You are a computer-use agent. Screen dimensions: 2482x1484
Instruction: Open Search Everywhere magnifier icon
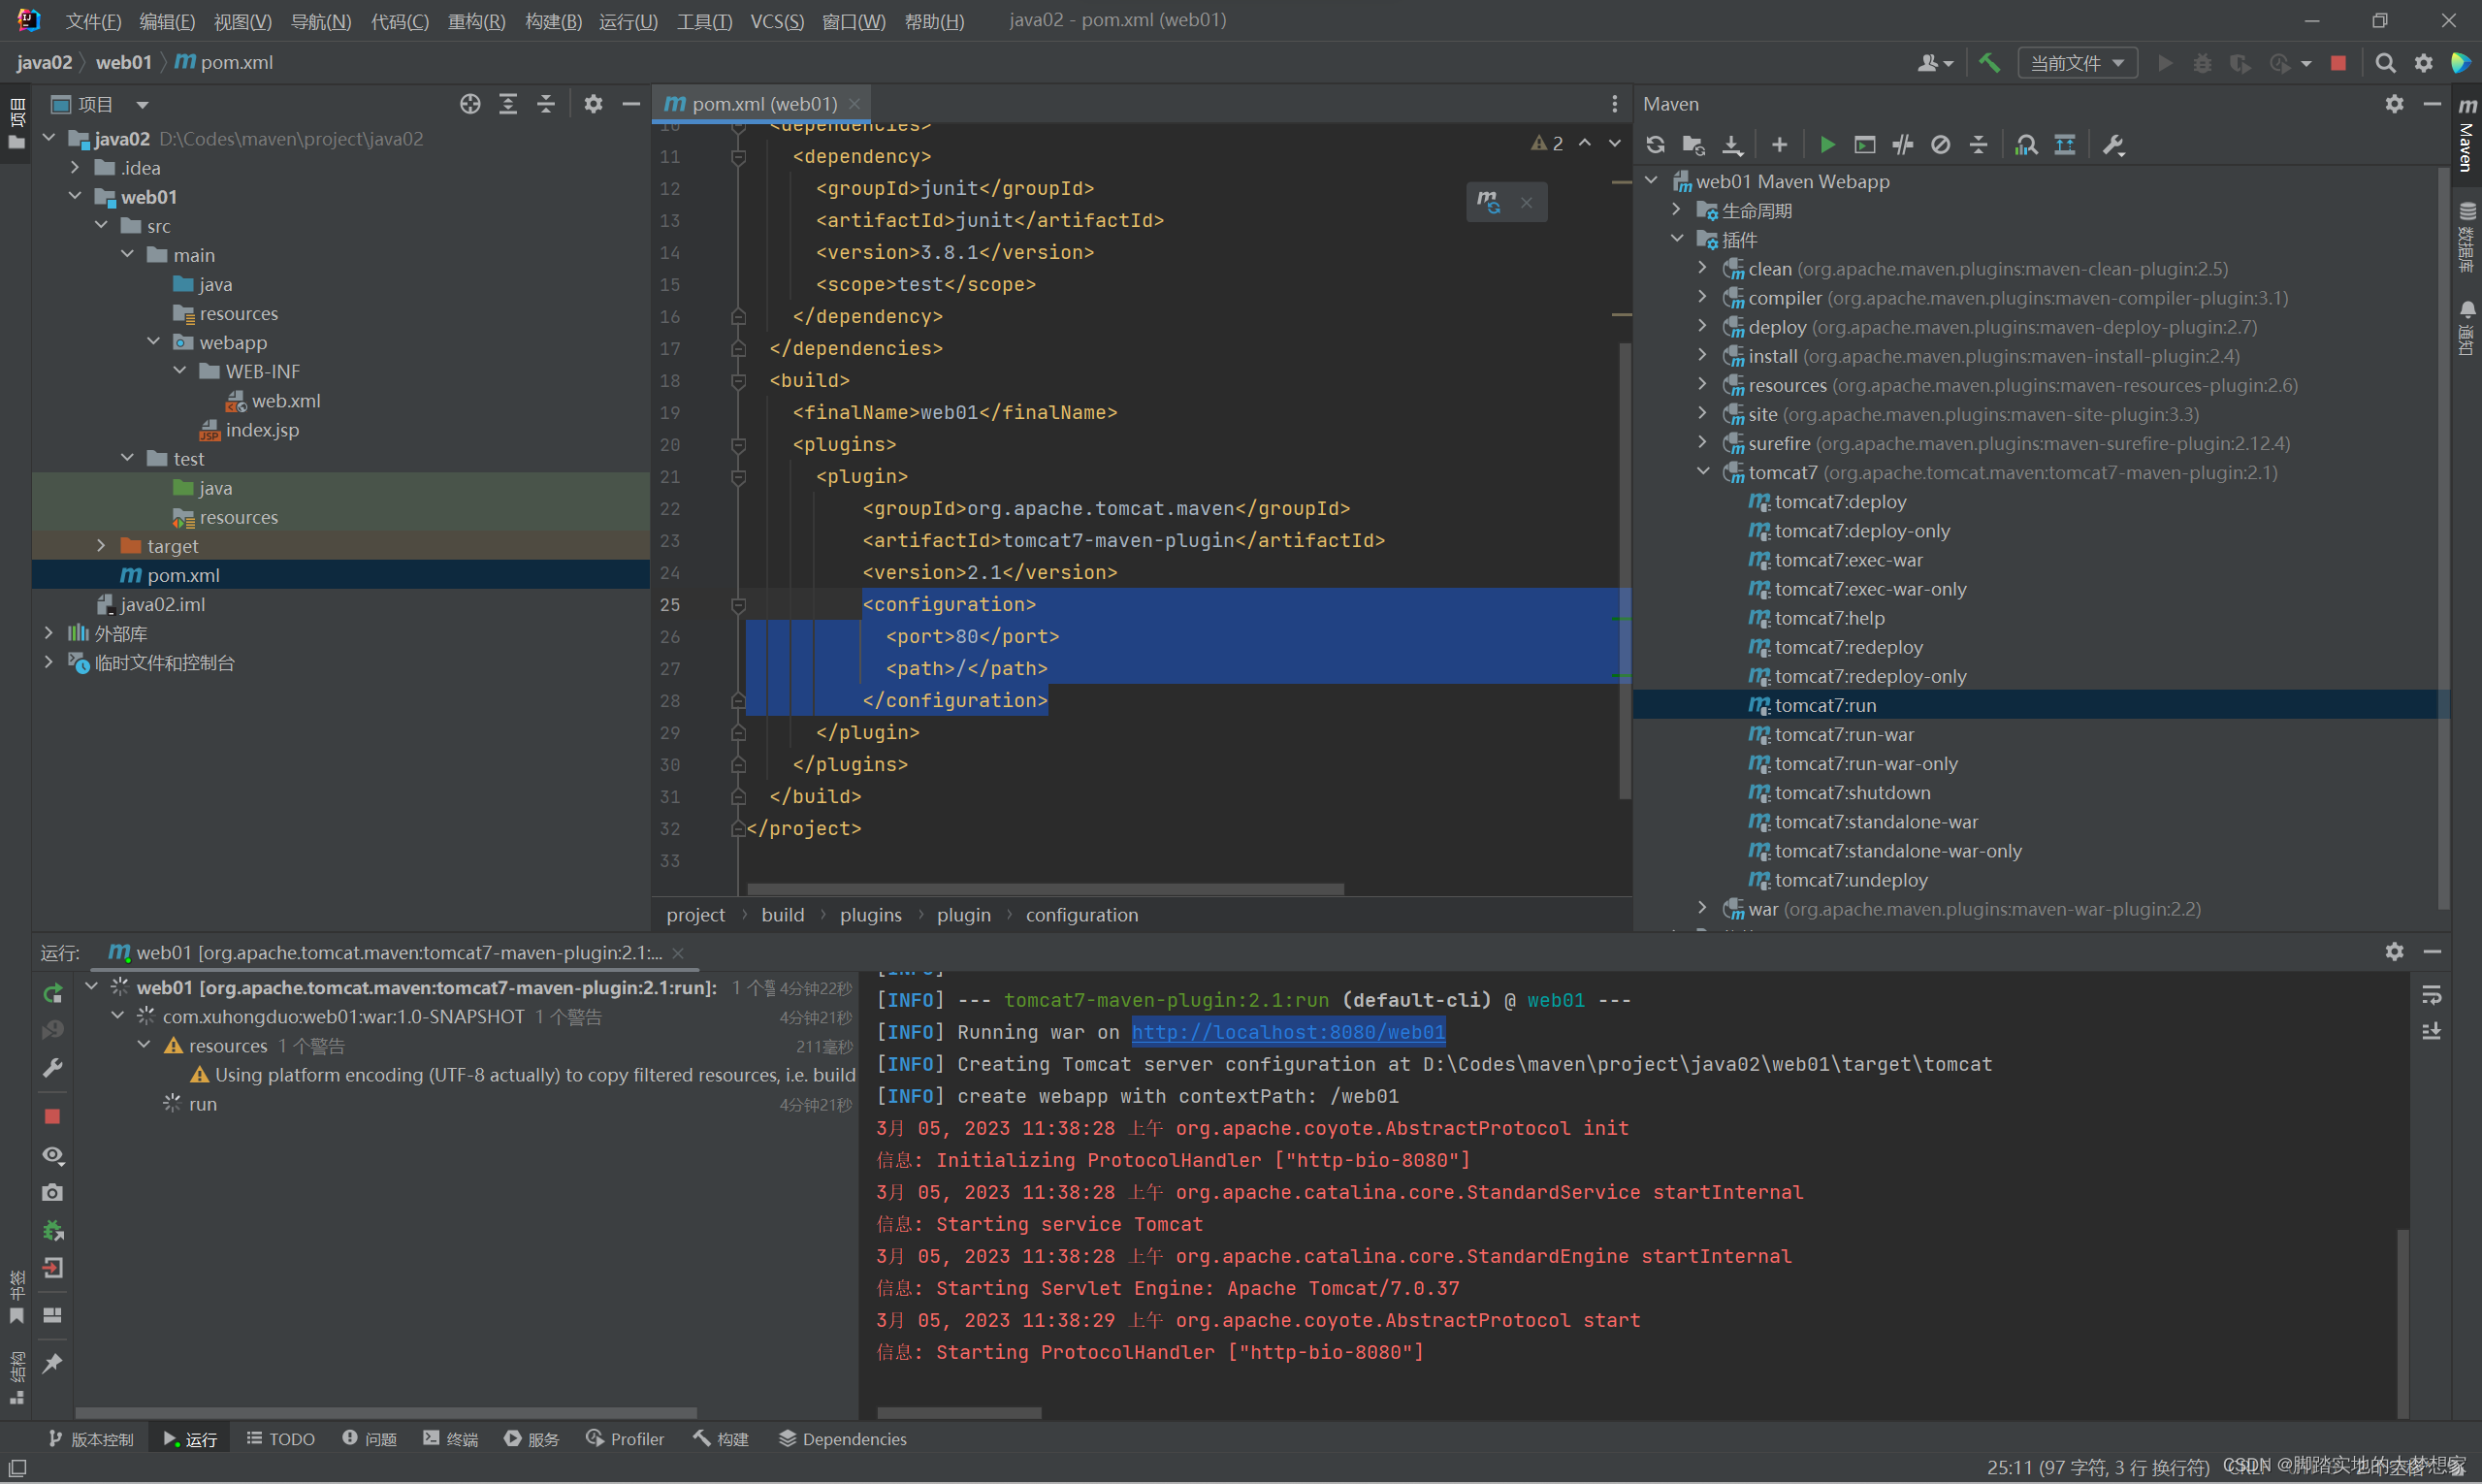(2385, 63)
